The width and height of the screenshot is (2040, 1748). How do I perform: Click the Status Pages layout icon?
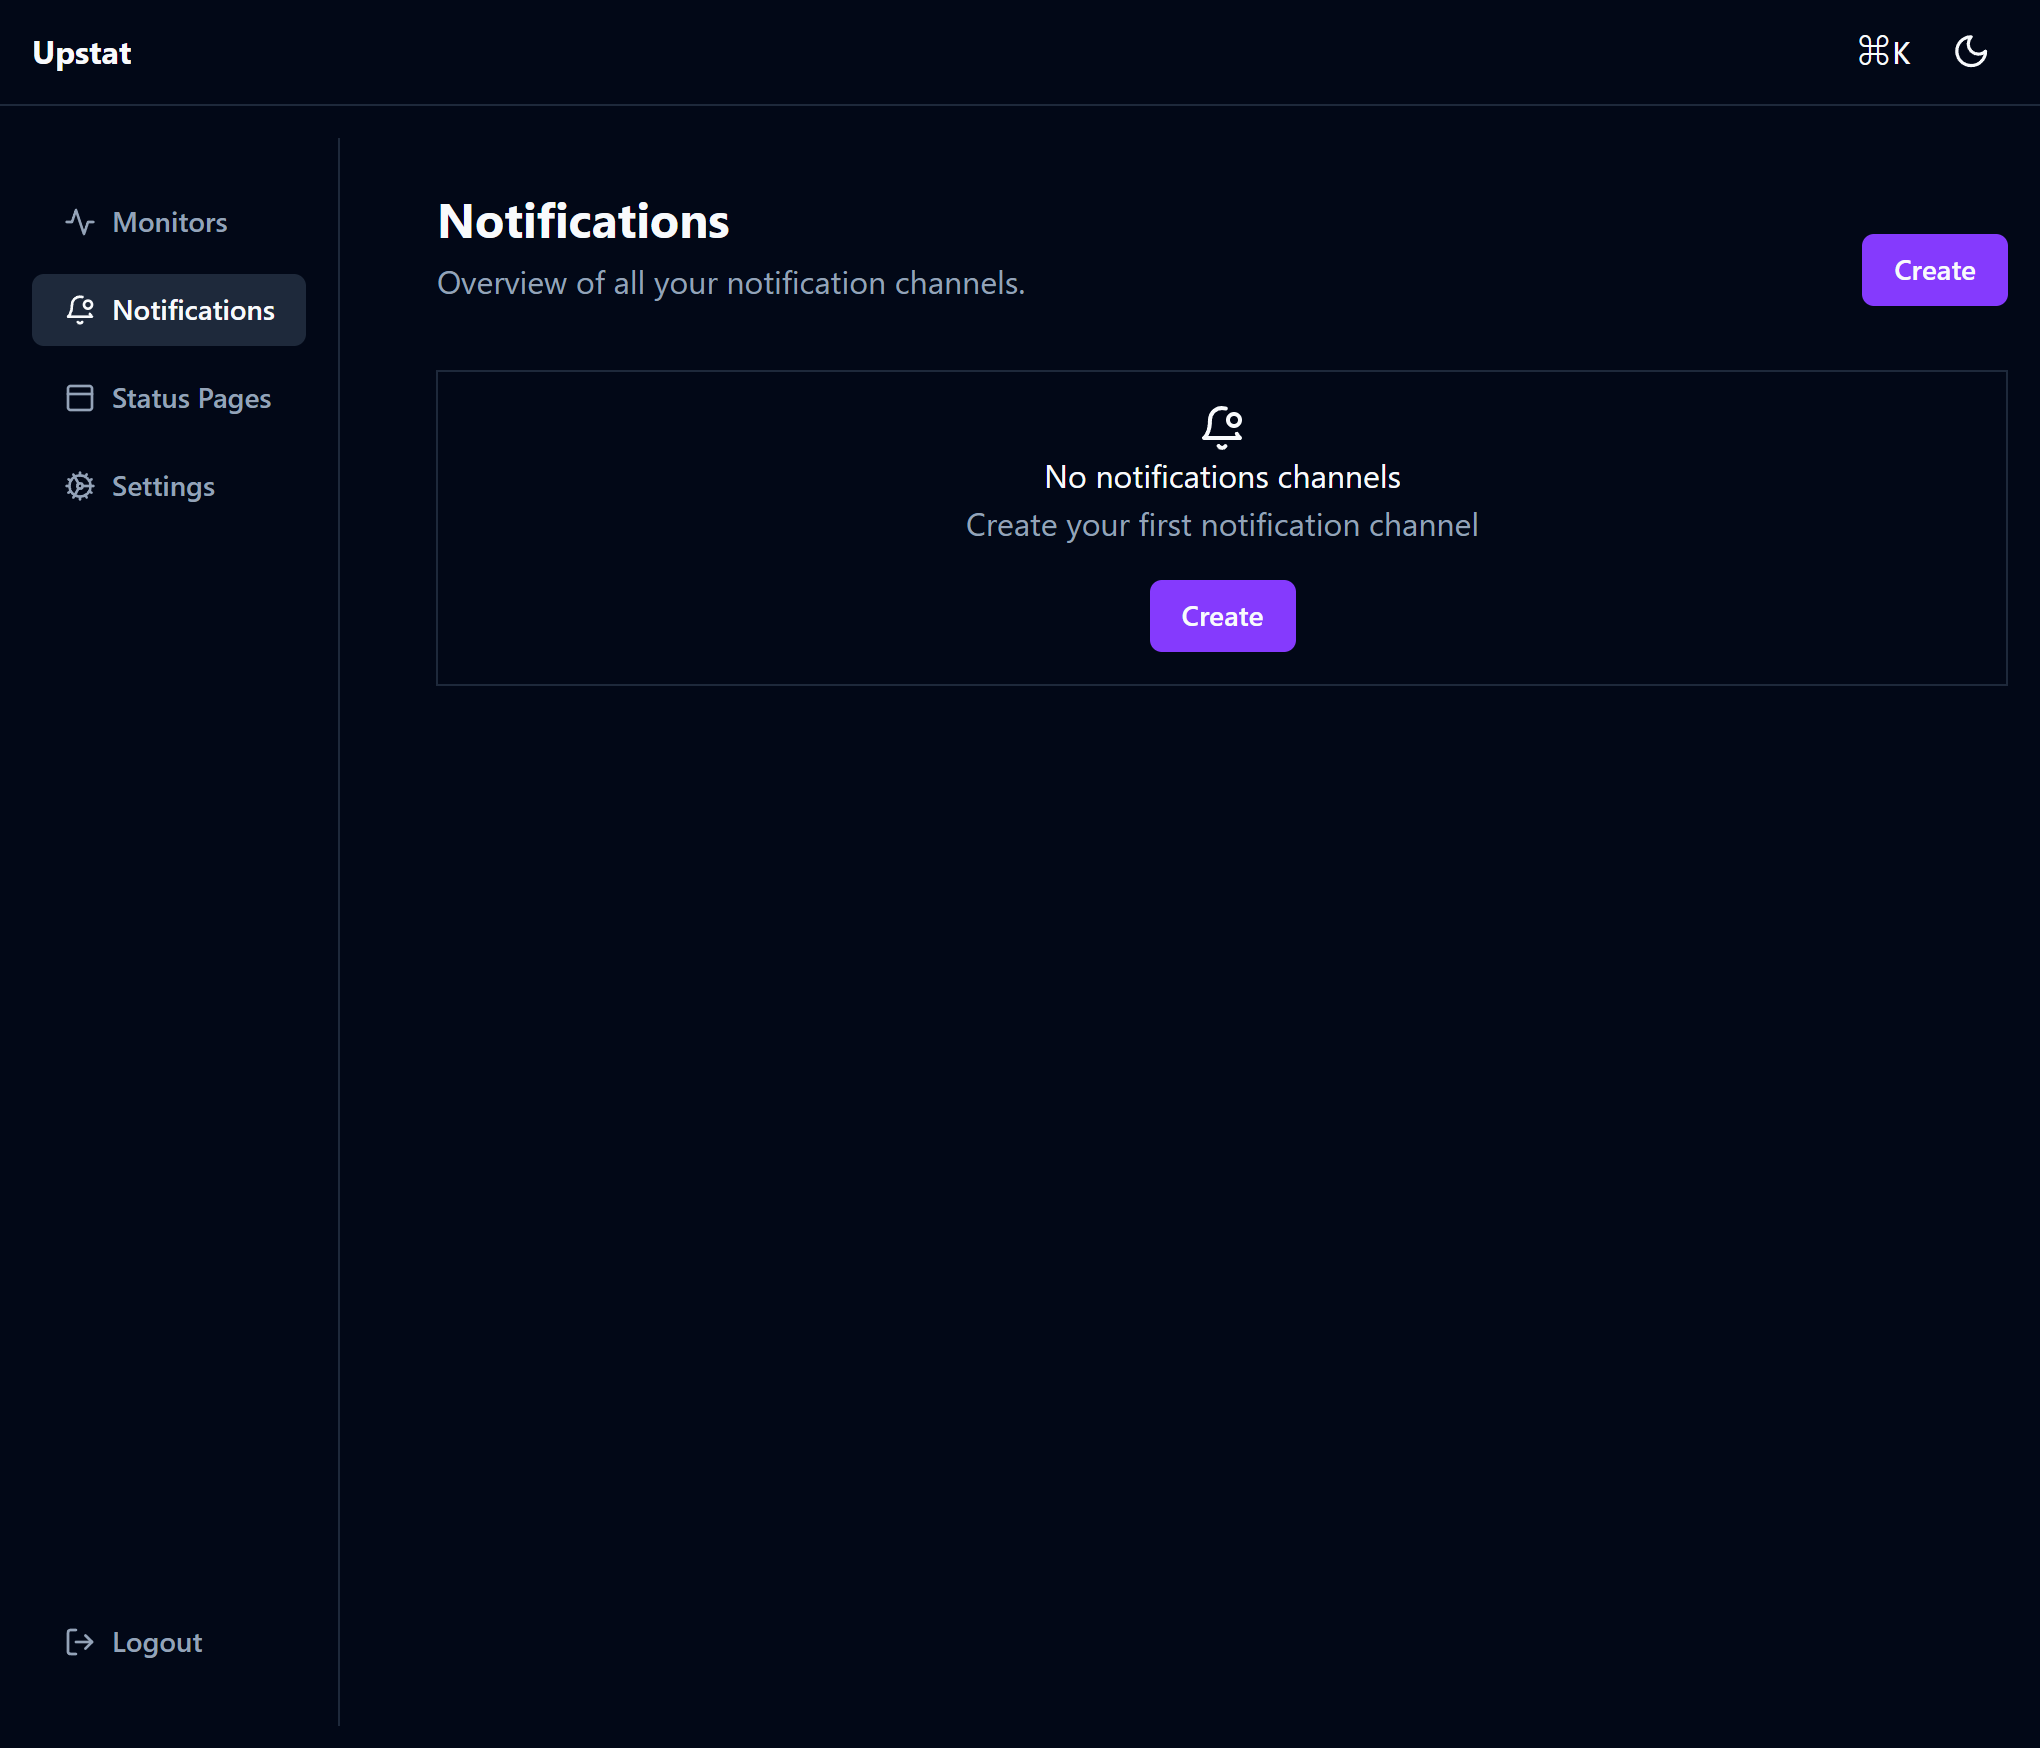[80, 398]
